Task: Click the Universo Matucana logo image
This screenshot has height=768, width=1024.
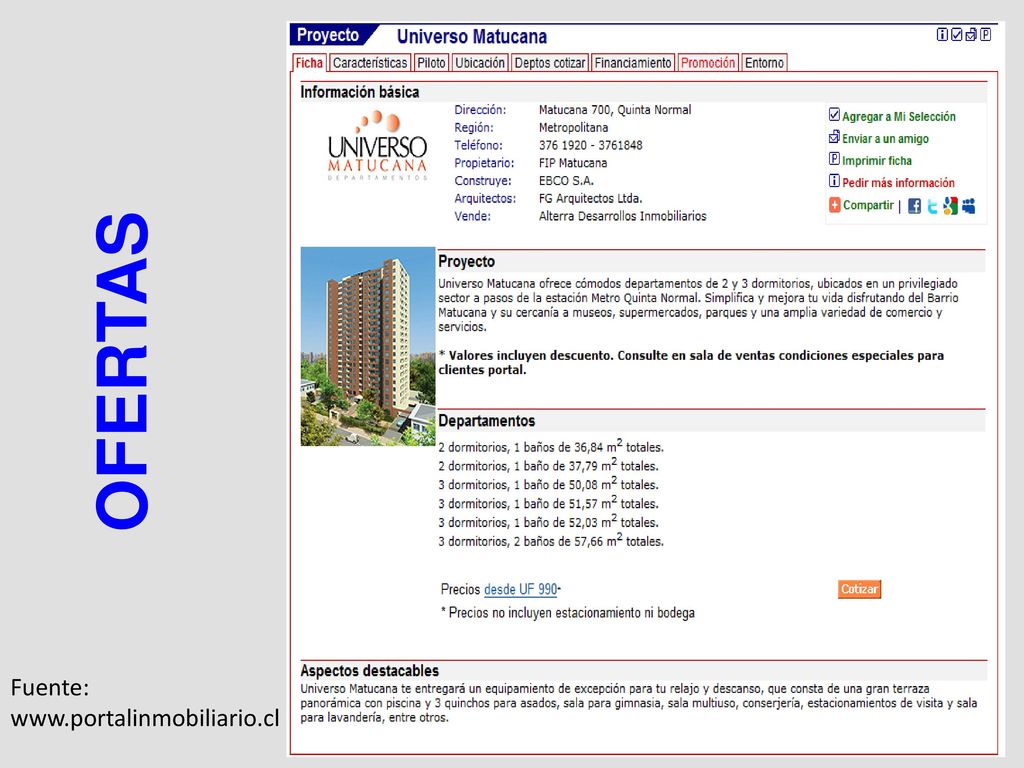Action: (x=377, y=146)
